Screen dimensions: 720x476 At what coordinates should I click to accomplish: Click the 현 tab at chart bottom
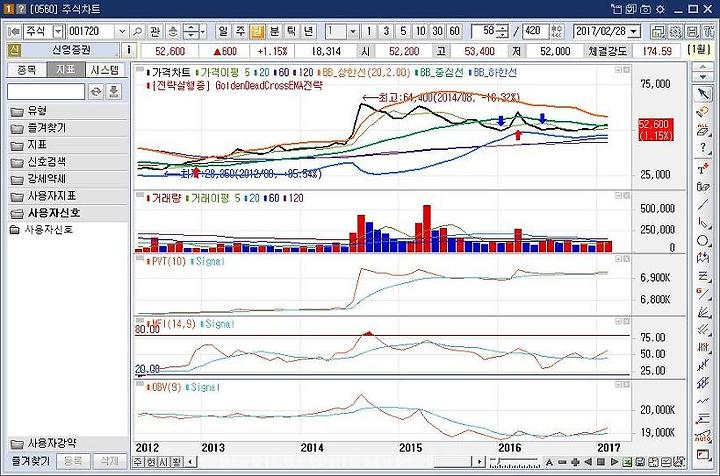click(151, 462)
